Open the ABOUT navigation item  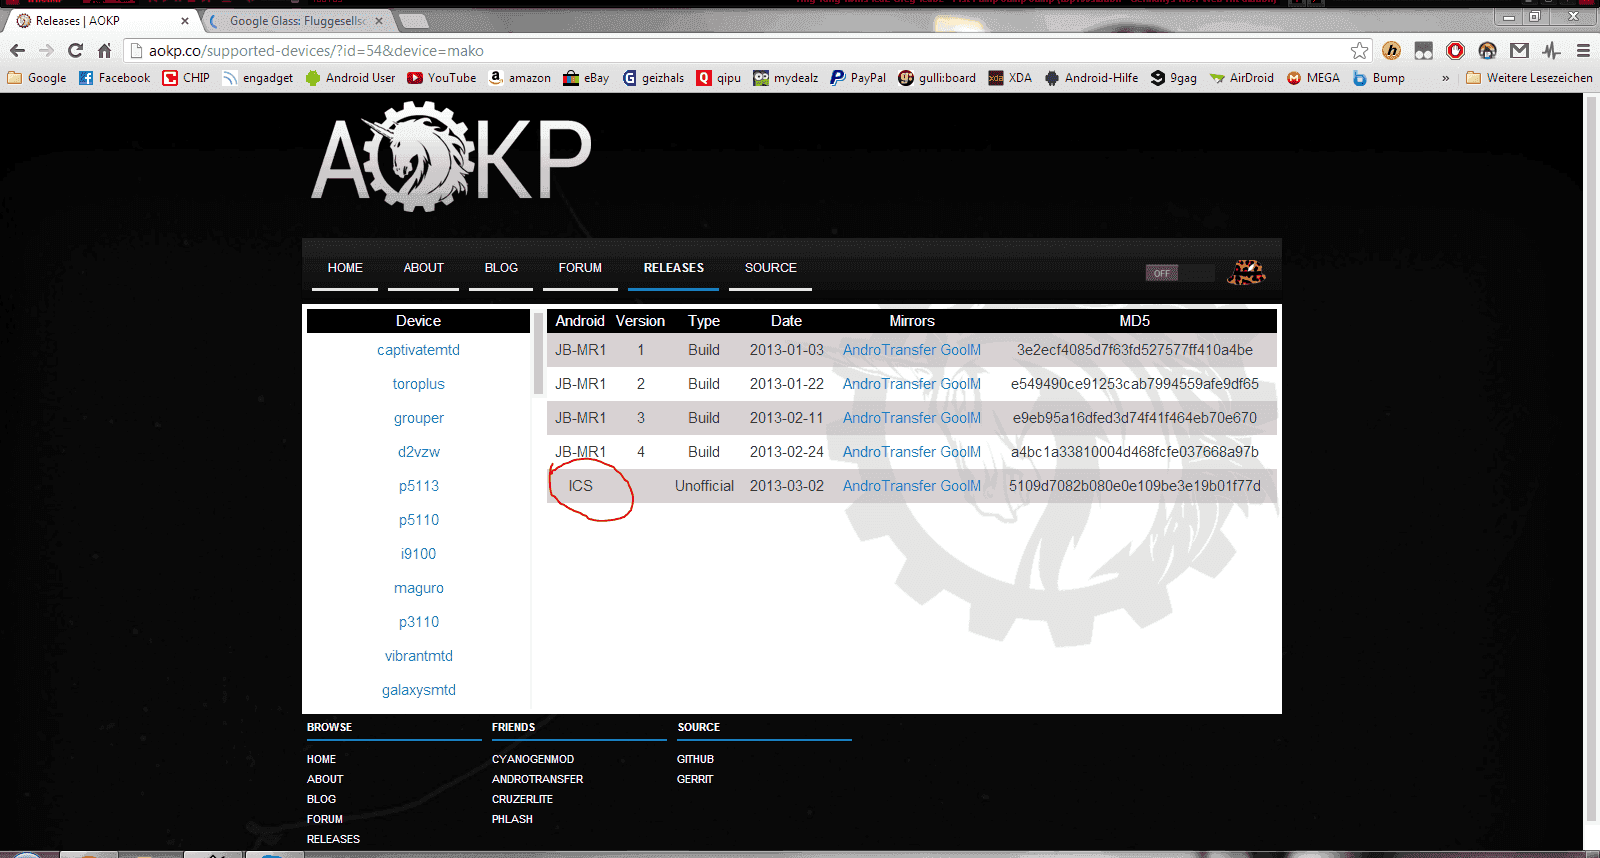424,268
